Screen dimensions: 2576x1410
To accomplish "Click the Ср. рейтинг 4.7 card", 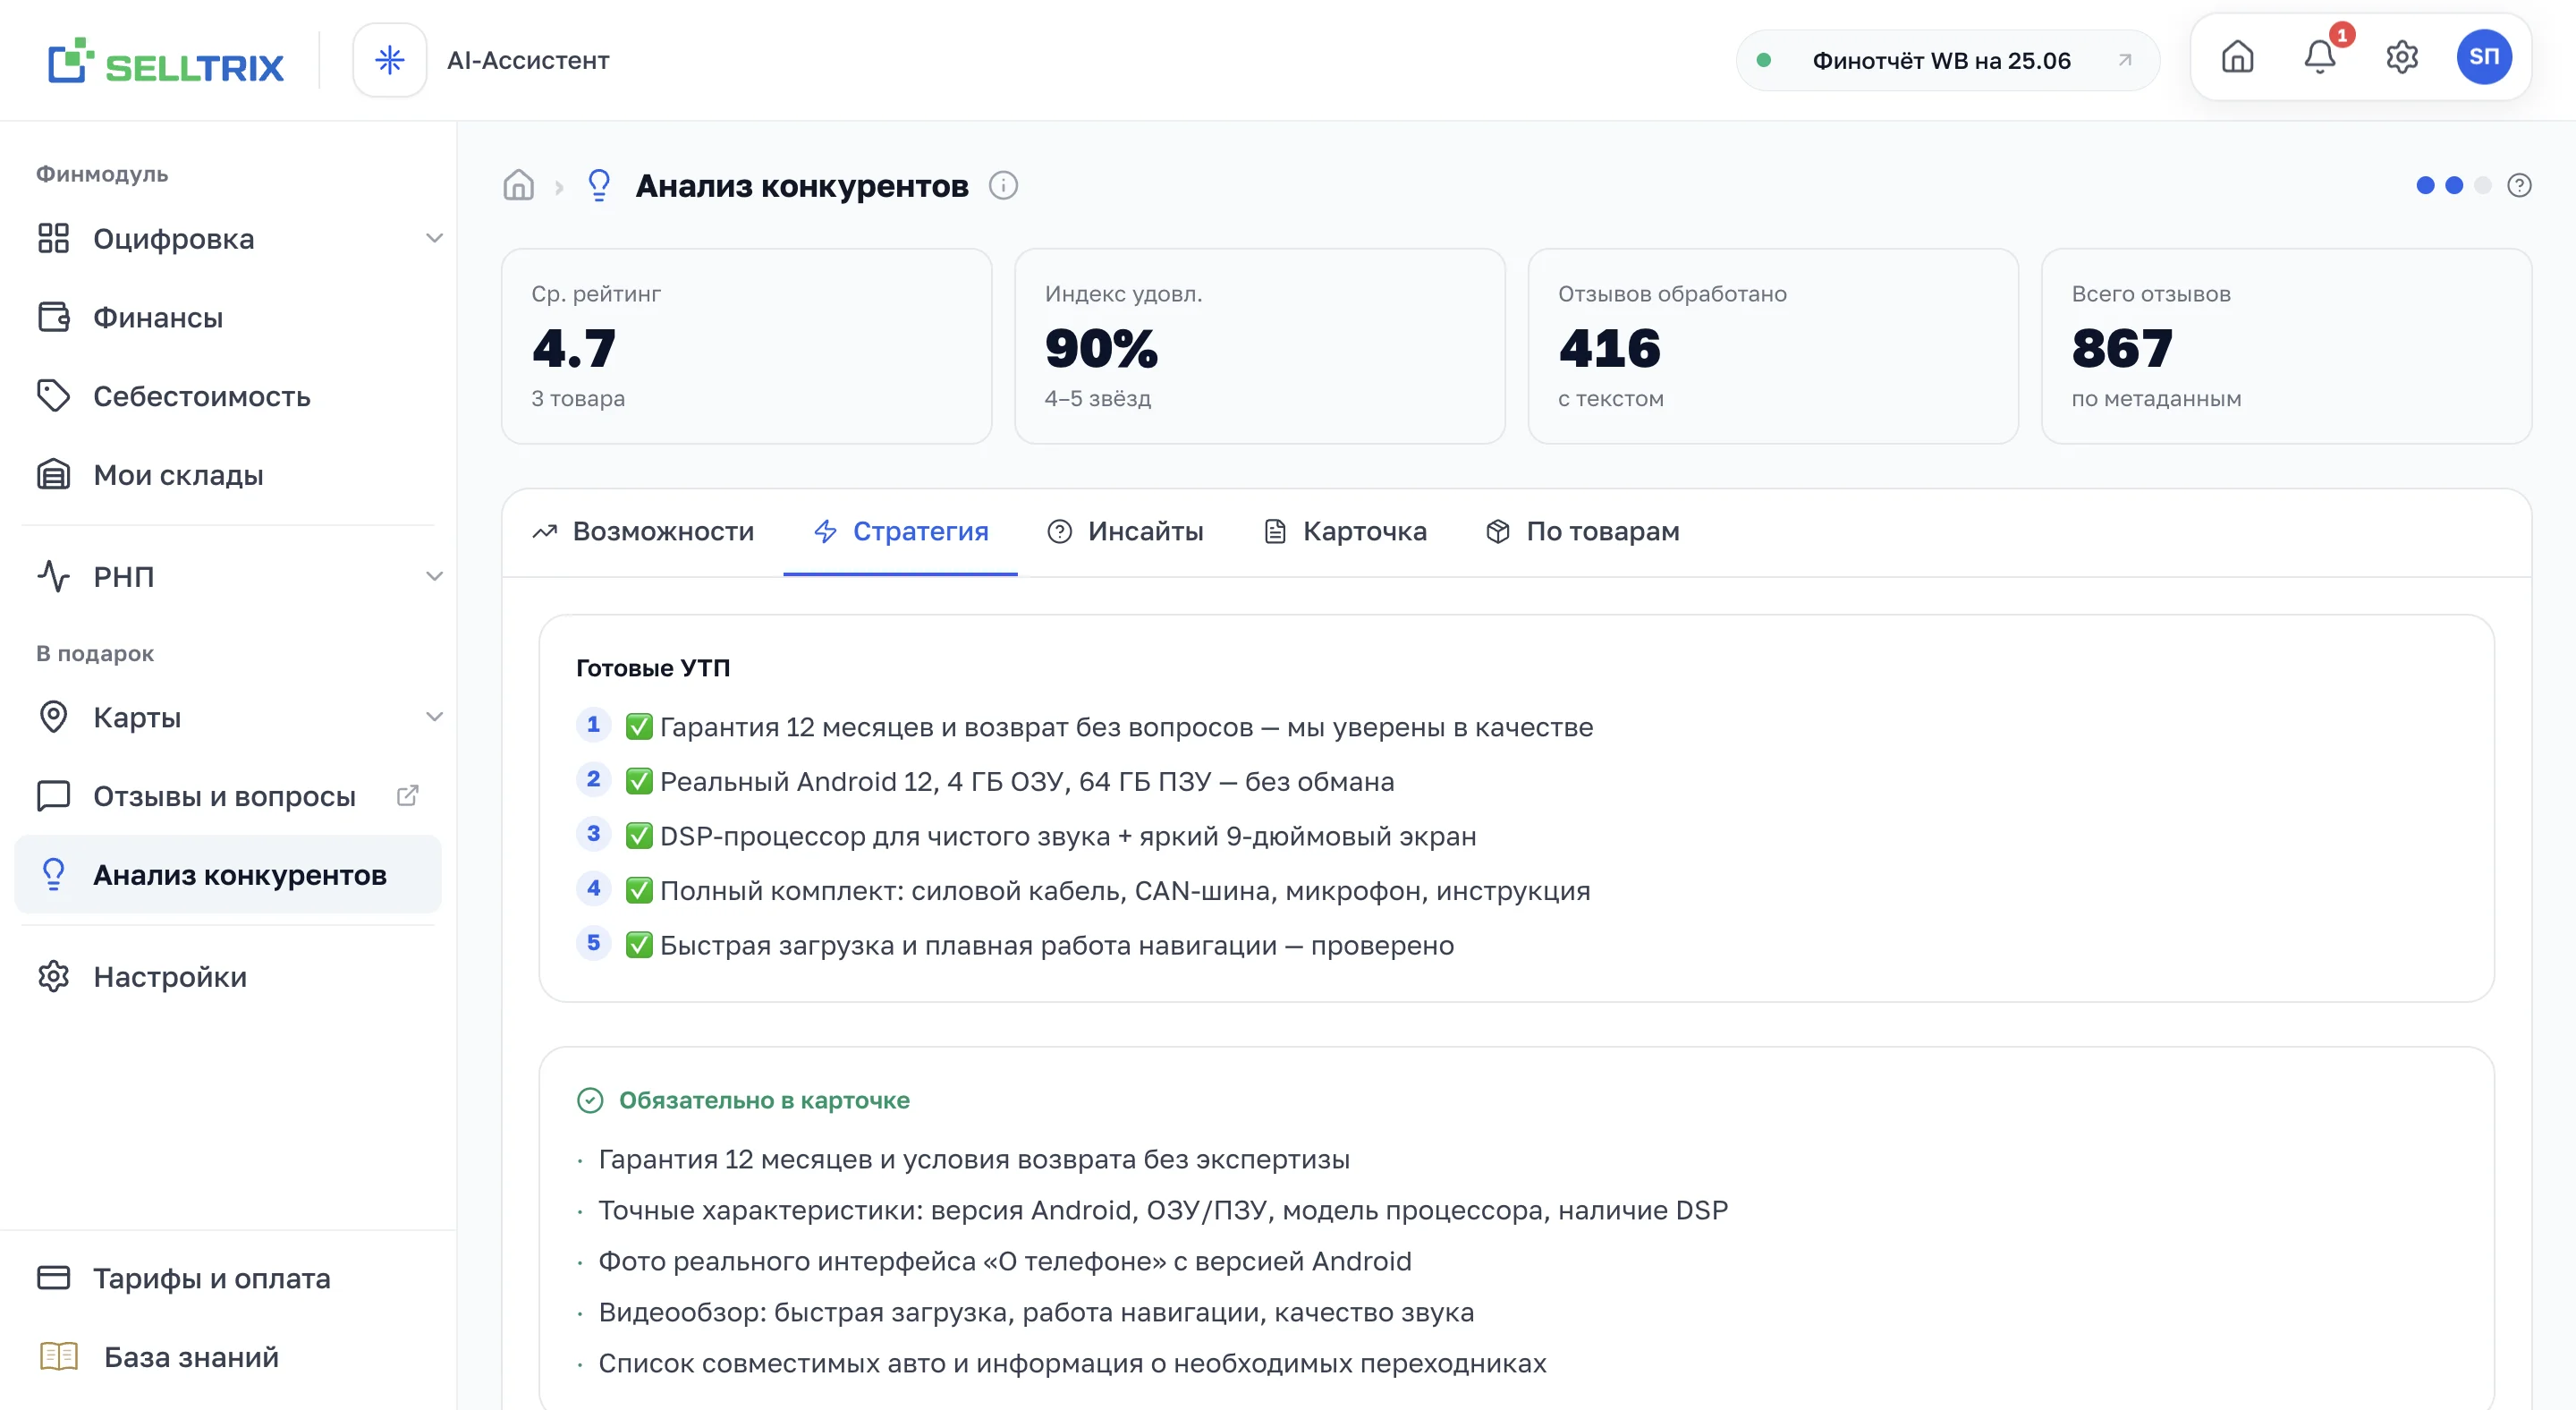I will 747,346.
